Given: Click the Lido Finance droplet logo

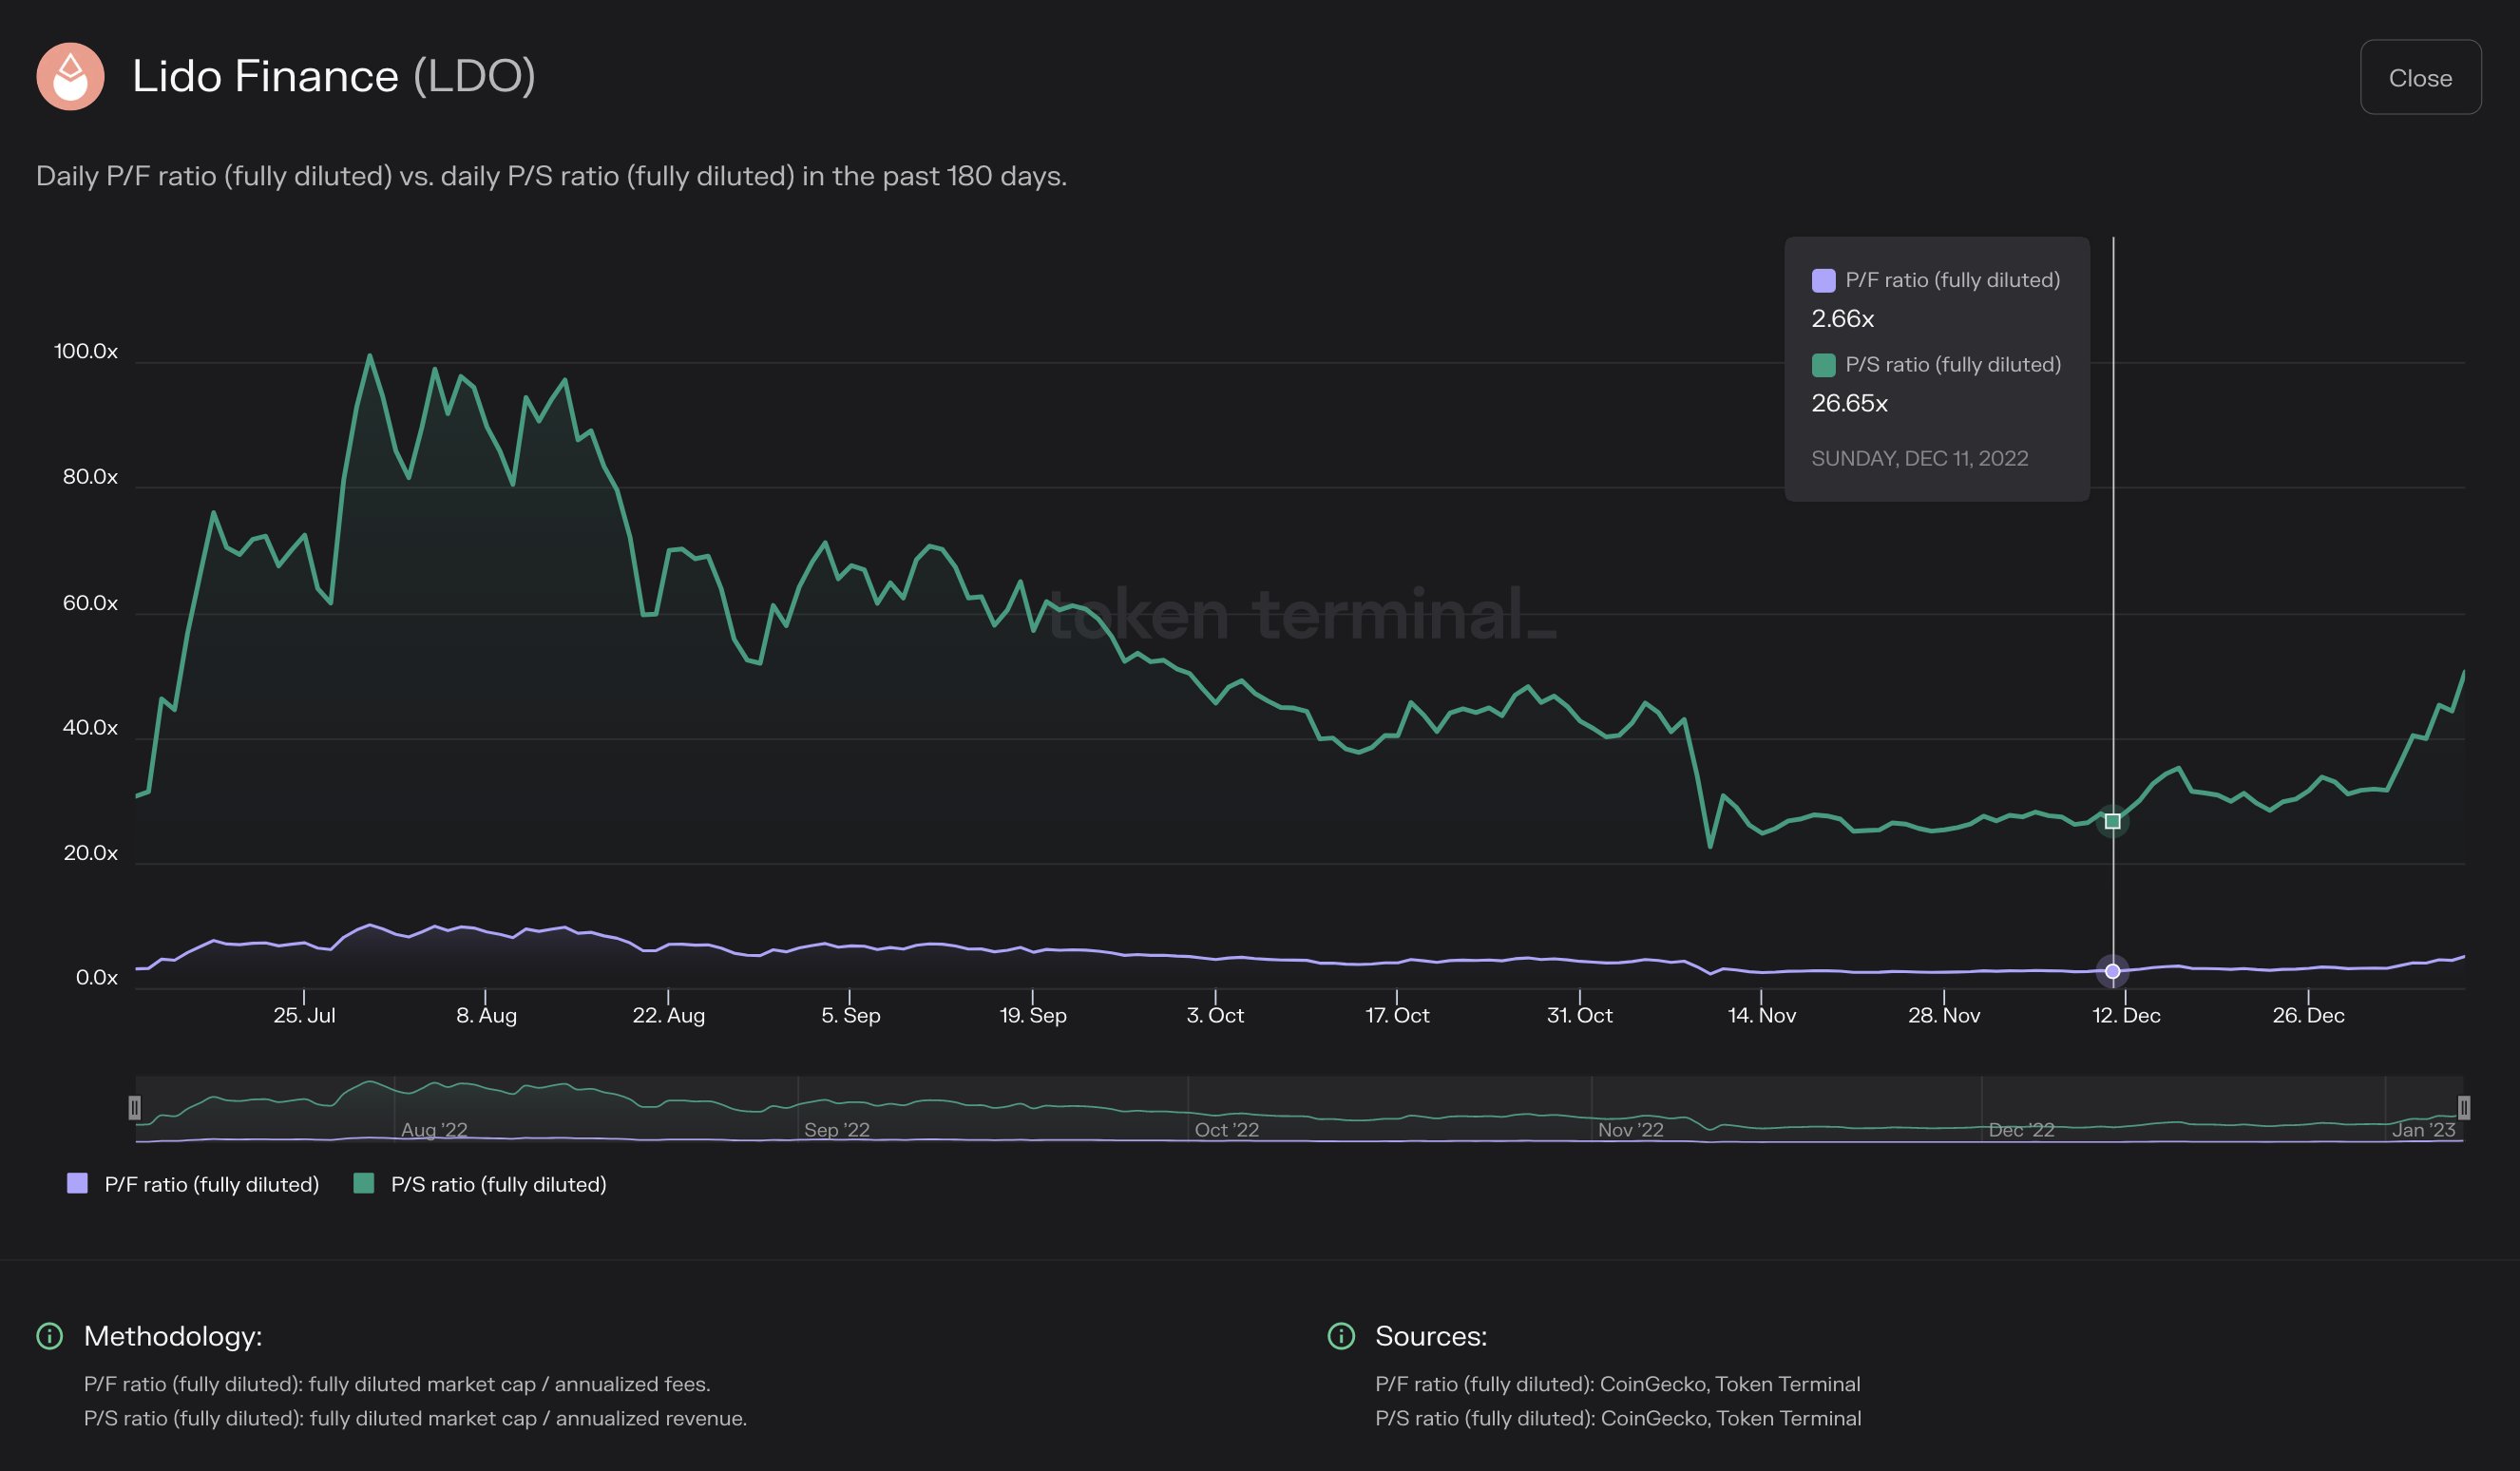Looking at the screenshot, I should coord(70,77).
